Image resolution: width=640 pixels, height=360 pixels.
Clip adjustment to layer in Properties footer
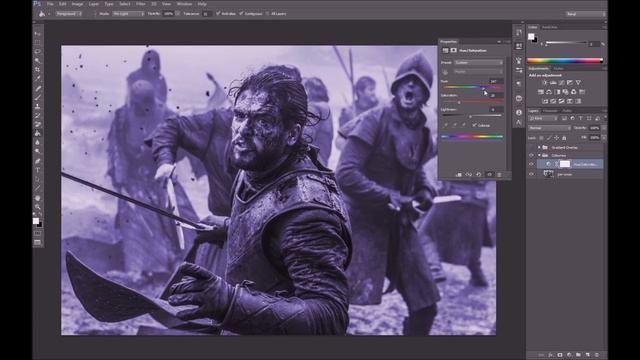(459, 175)
